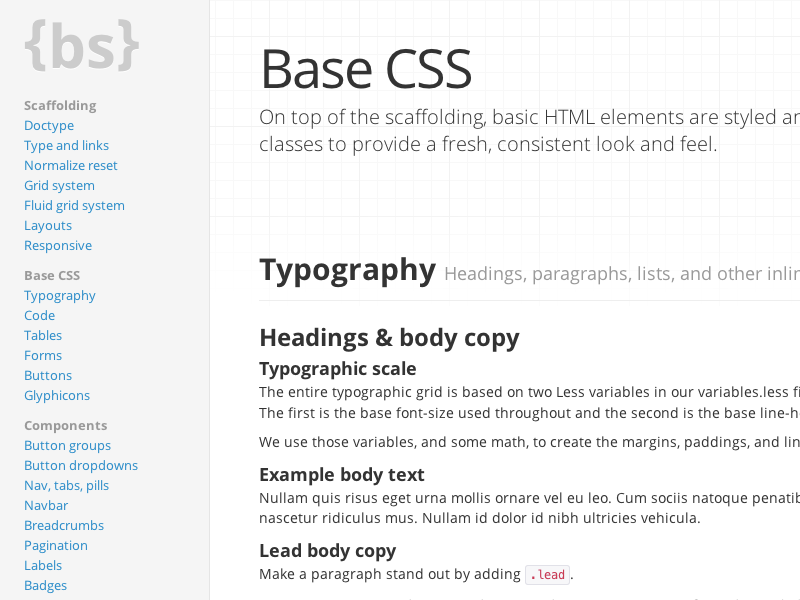Open the Doctype documentation link
Image resolution: width=800 pixels, height=600 pixels.
49,125
